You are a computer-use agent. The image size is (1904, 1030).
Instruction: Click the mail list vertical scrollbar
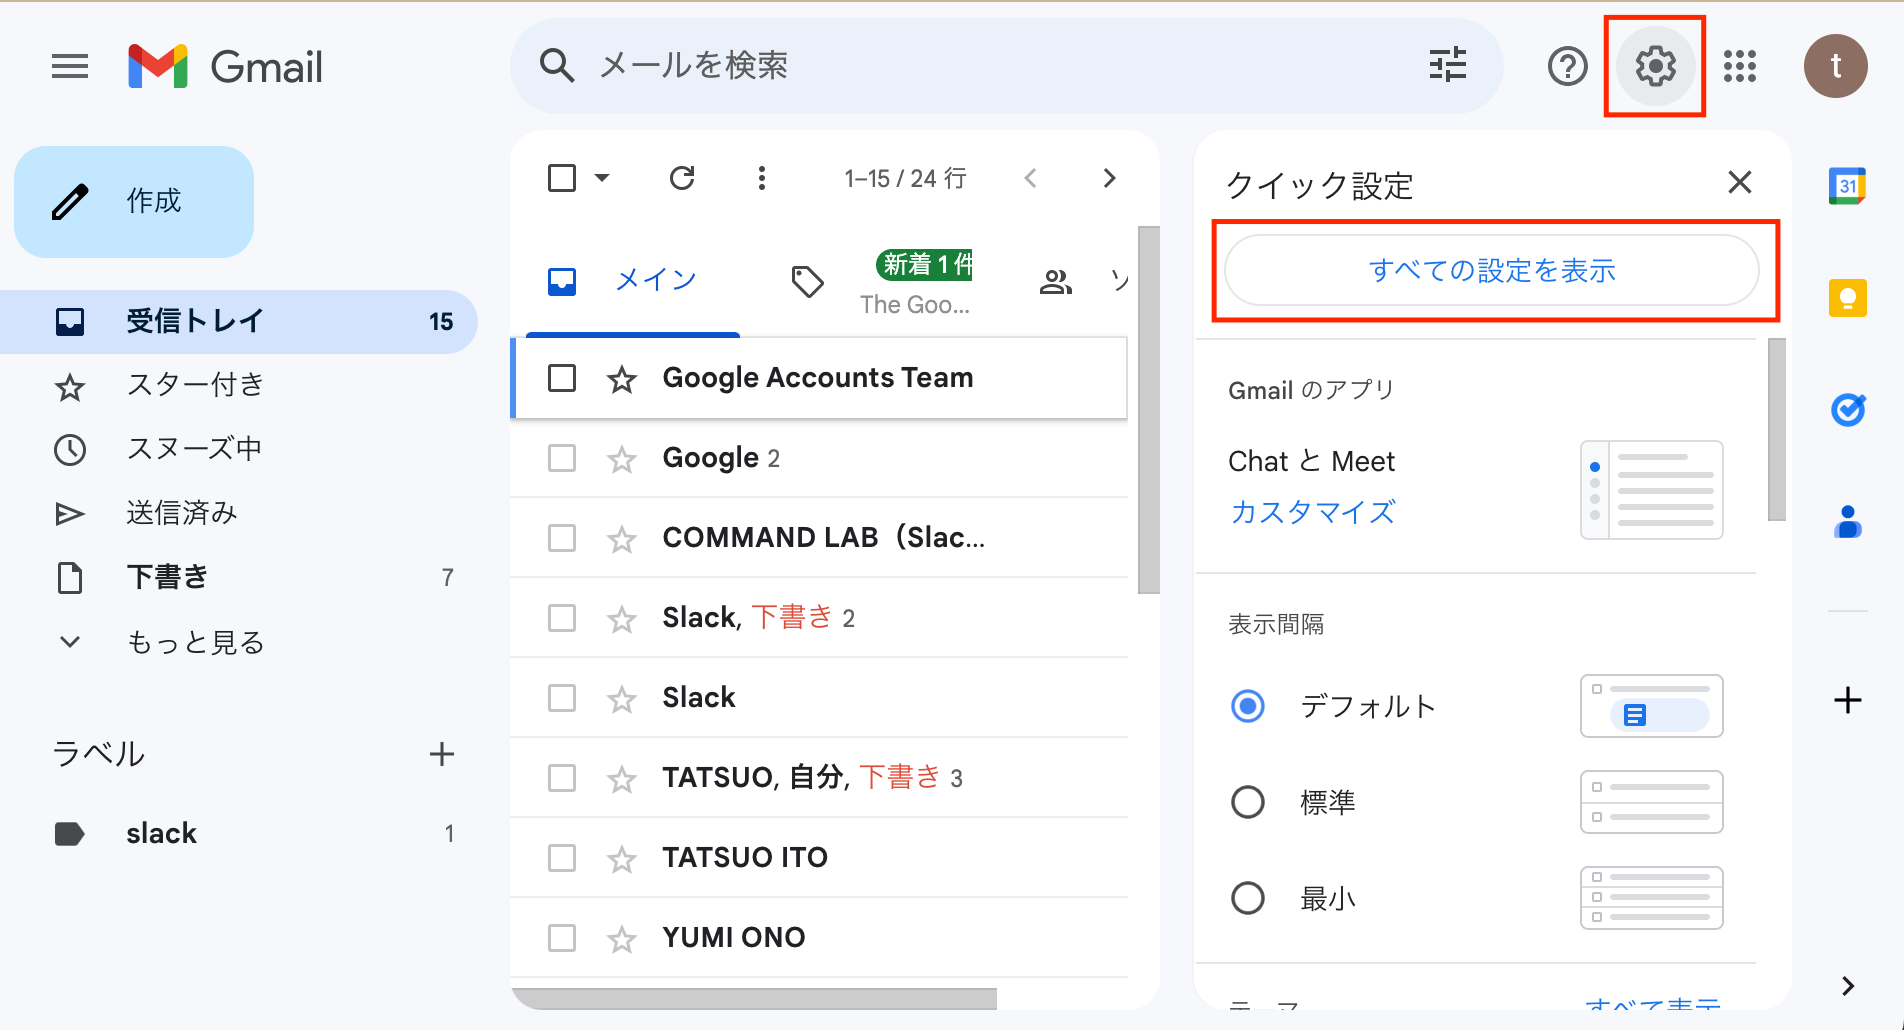[x=1149, y=410]
